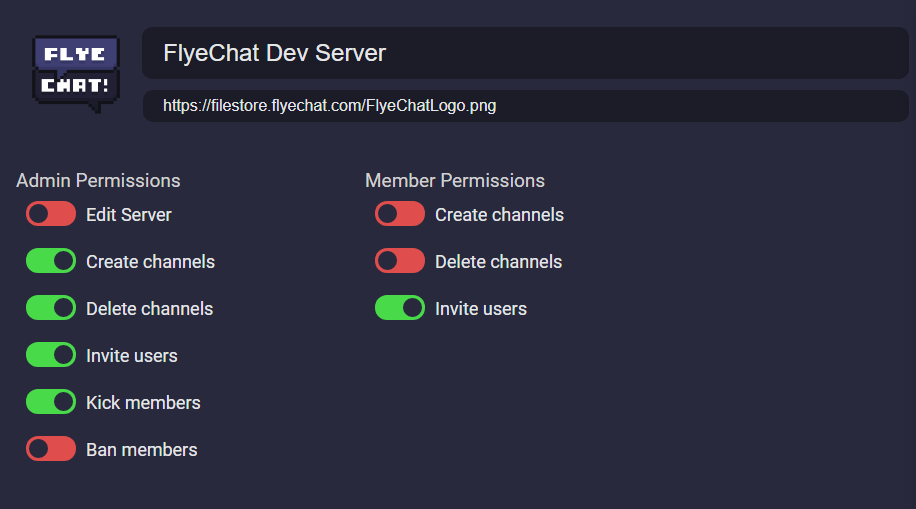Click 'Delete channels' label under Admin Permissions
916x509 pixels.
(150, 309)
